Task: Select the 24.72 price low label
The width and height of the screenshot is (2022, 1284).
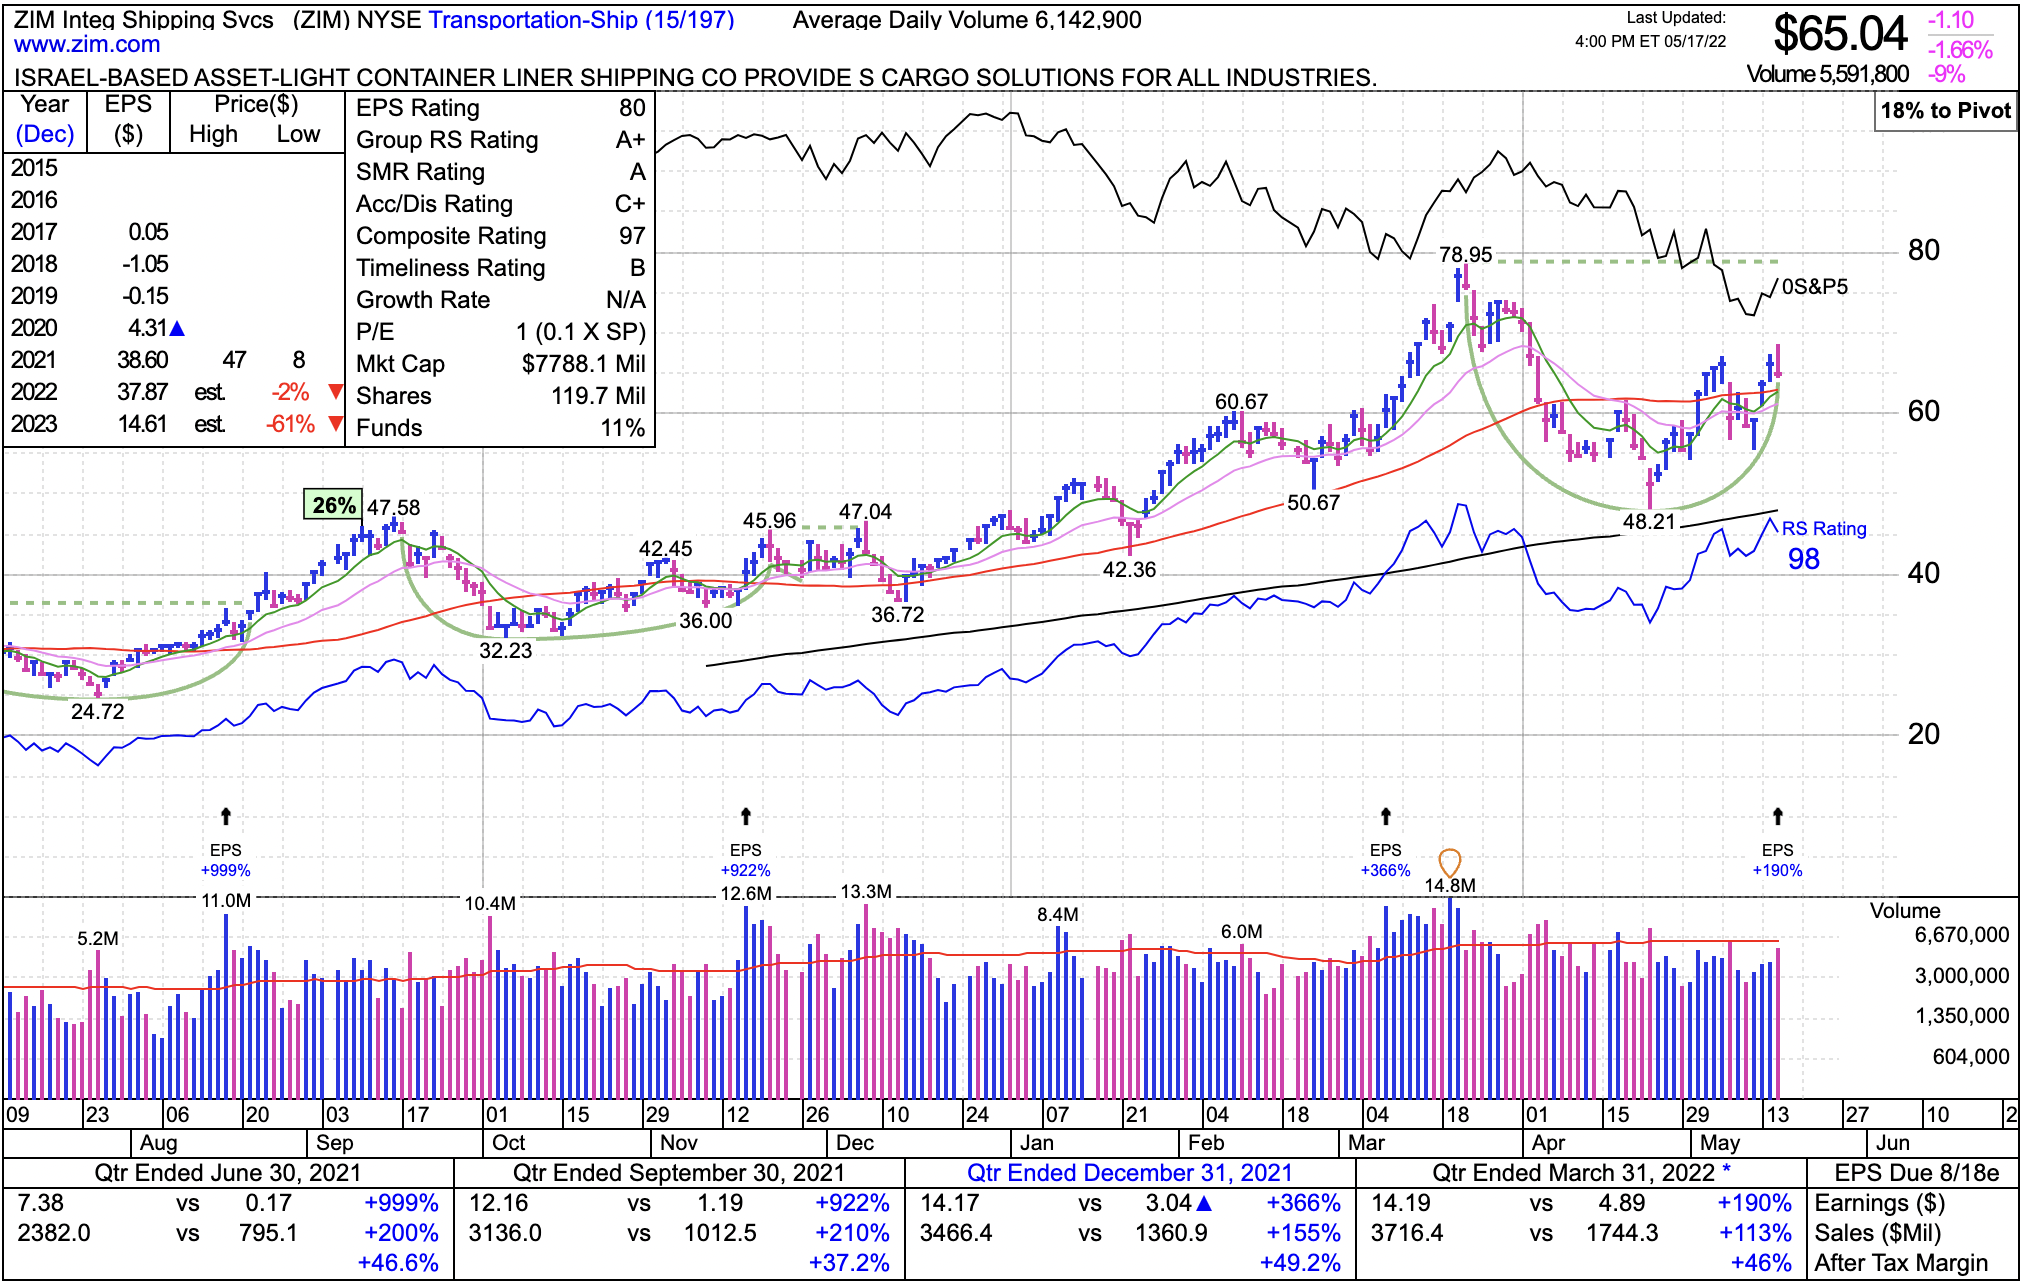Action: tap(98, 712)
